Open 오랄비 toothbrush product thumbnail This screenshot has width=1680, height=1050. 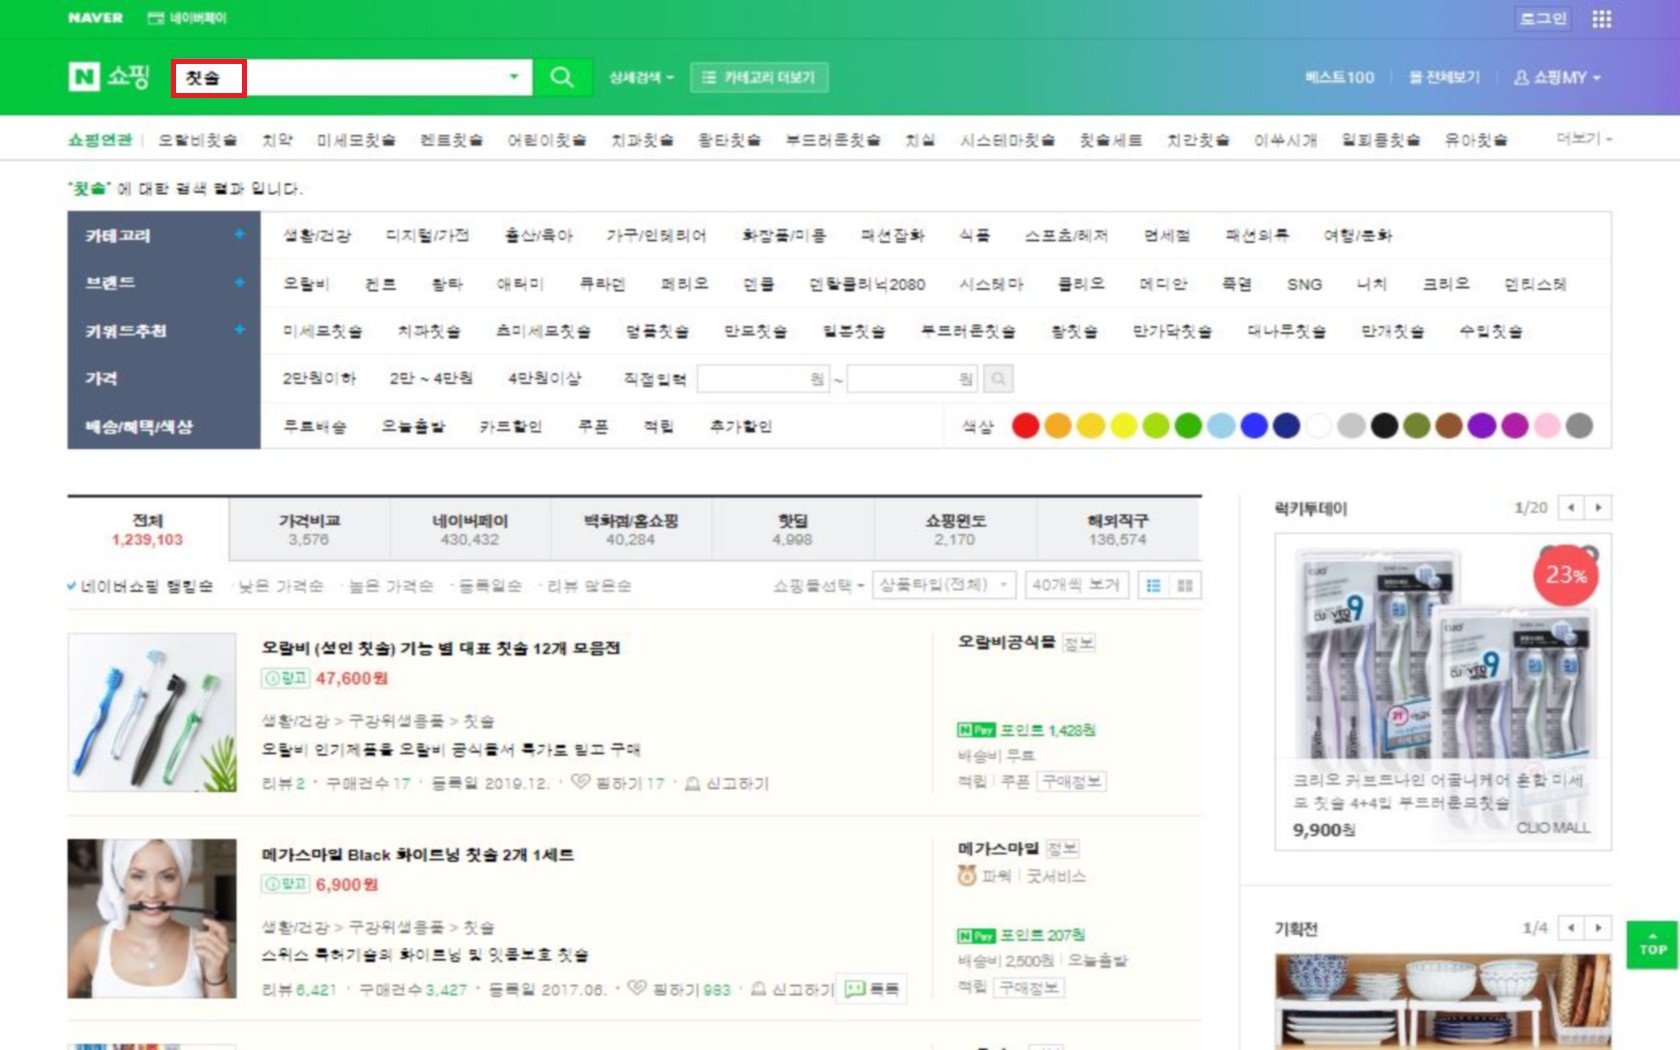152,712
